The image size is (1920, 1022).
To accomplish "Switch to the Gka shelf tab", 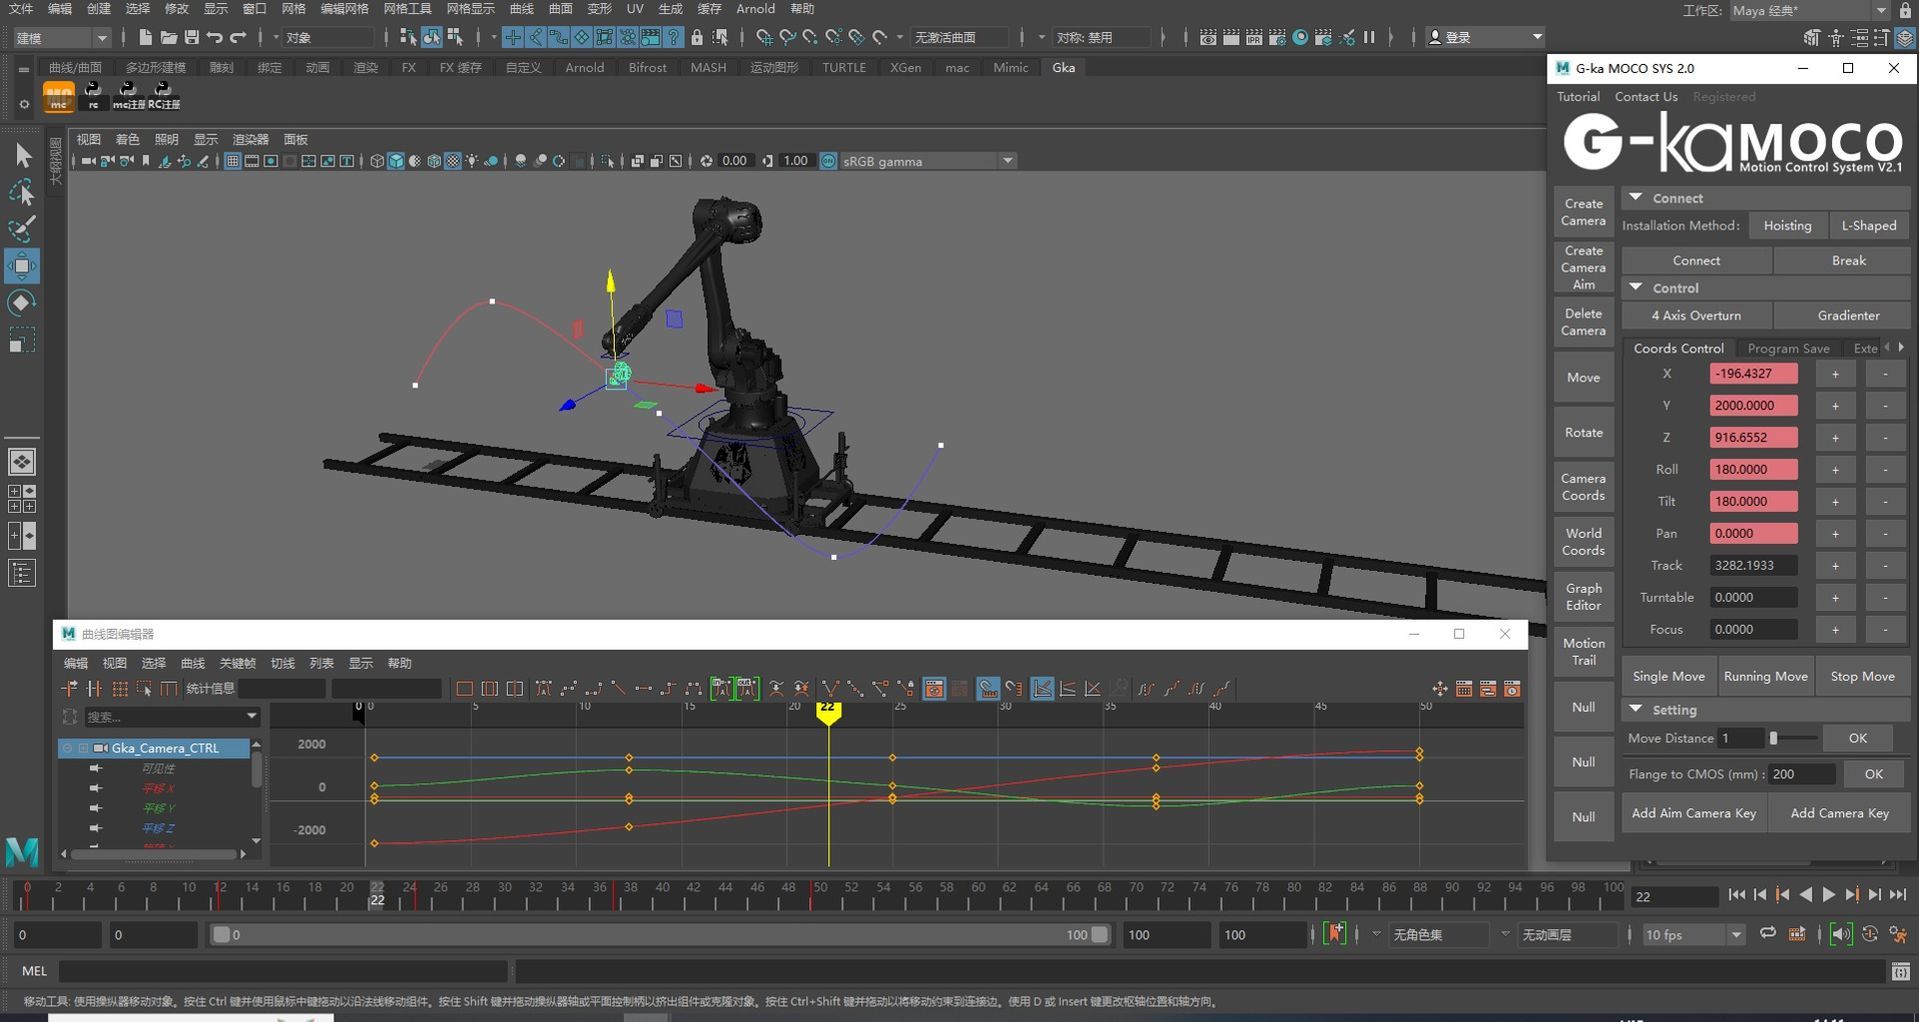I will 1063,67.
